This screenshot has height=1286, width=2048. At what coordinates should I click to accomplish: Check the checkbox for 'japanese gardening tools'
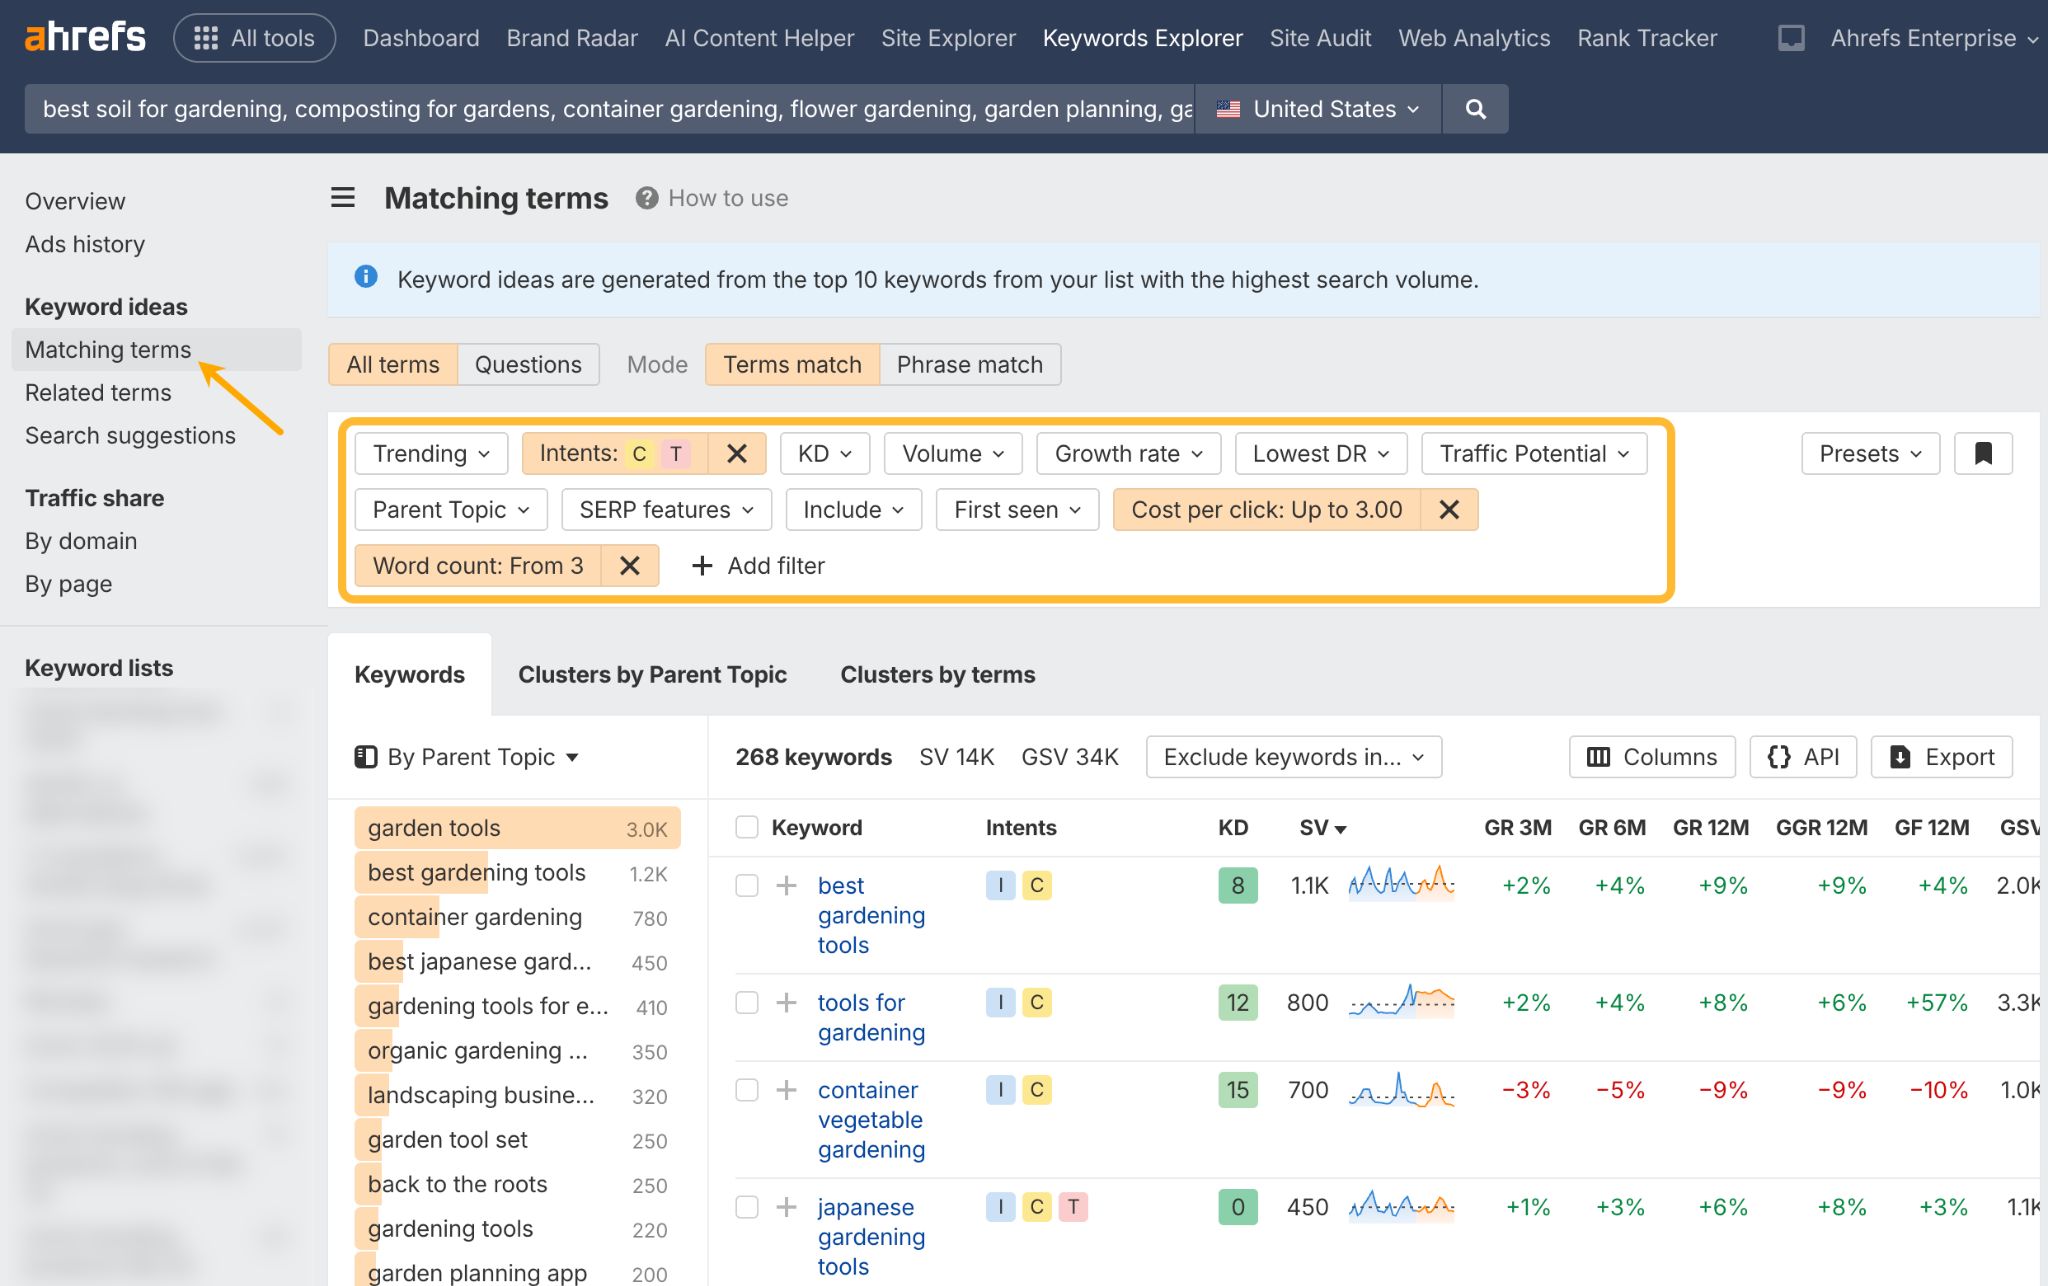(747, 1207)
